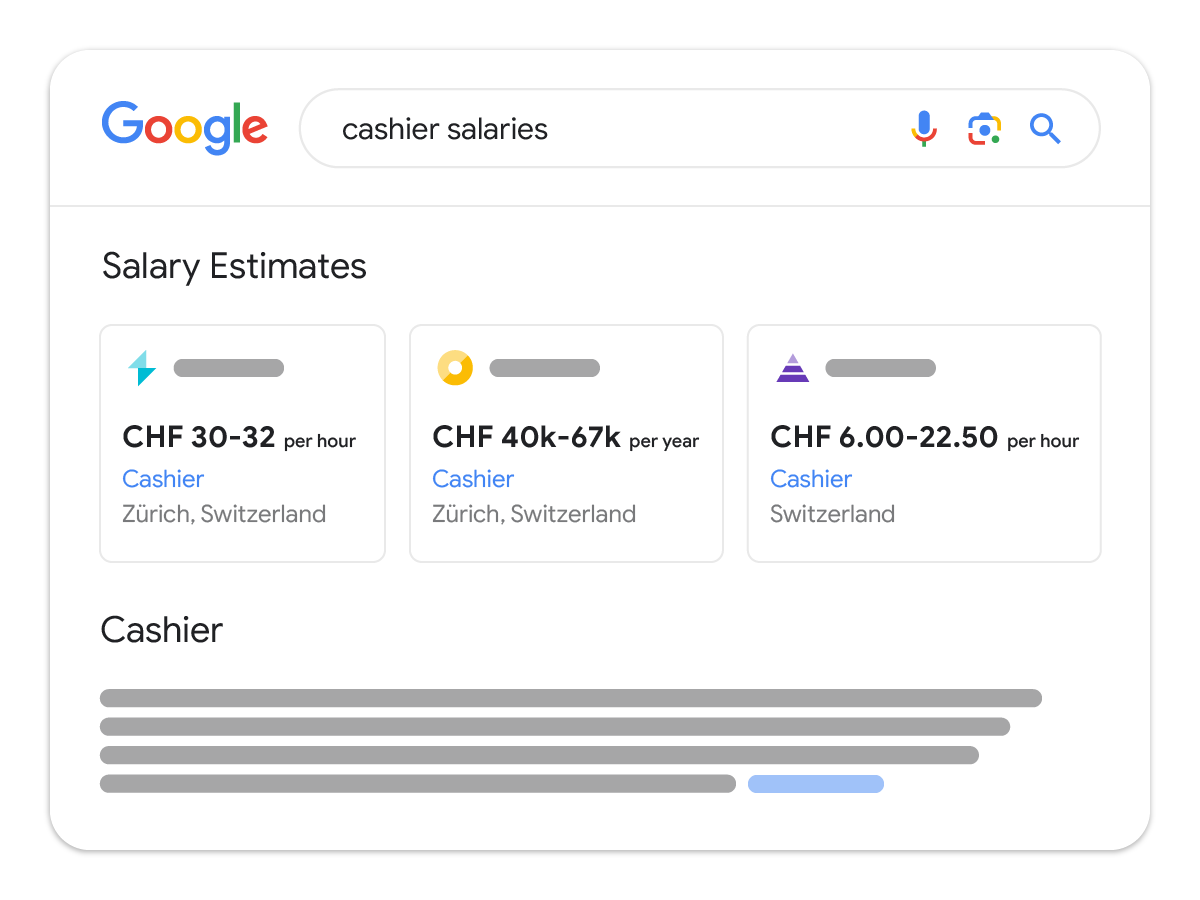Click the Google logo
This screenshot has height=900, width=1200.
click(x=184, y=127)
